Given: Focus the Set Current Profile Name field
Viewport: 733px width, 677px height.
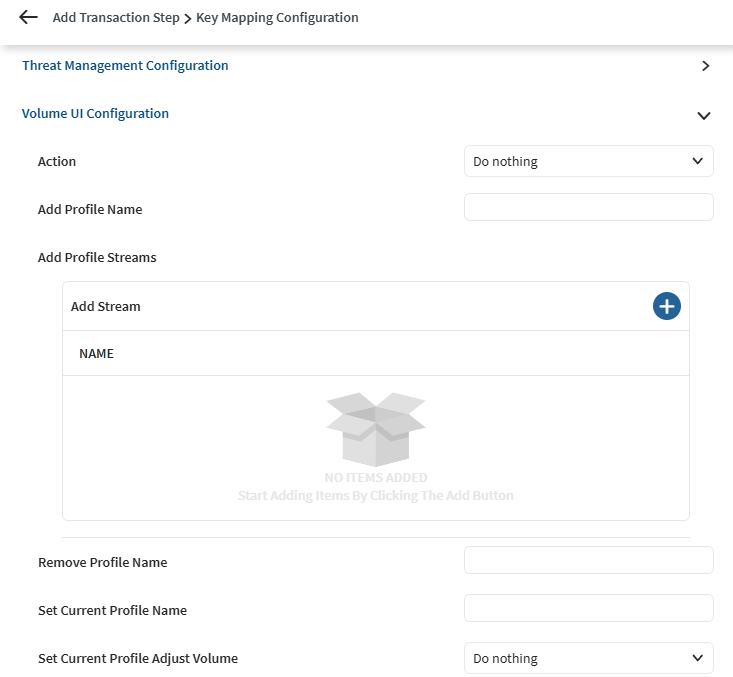Looking at the screenshot, I should coord(588,608).
